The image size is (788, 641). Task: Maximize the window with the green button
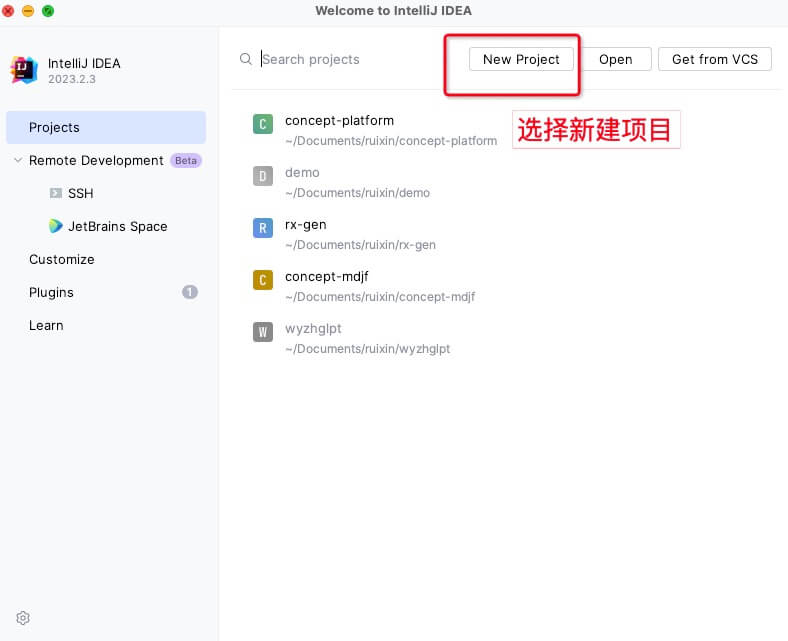pyautogui.click(x=48, y=11)
